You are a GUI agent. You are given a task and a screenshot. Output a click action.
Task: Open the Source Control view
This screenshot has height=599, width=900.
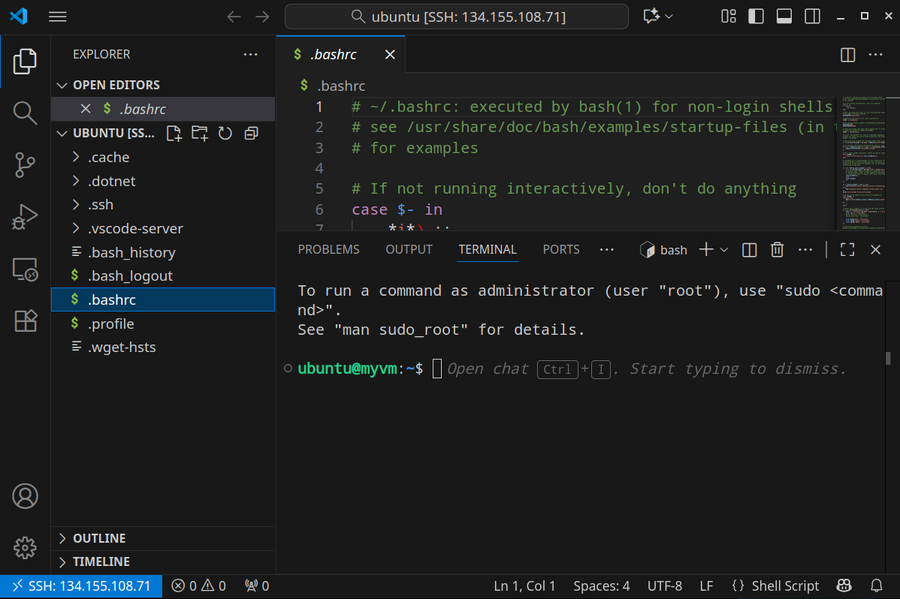coord(25,165)
